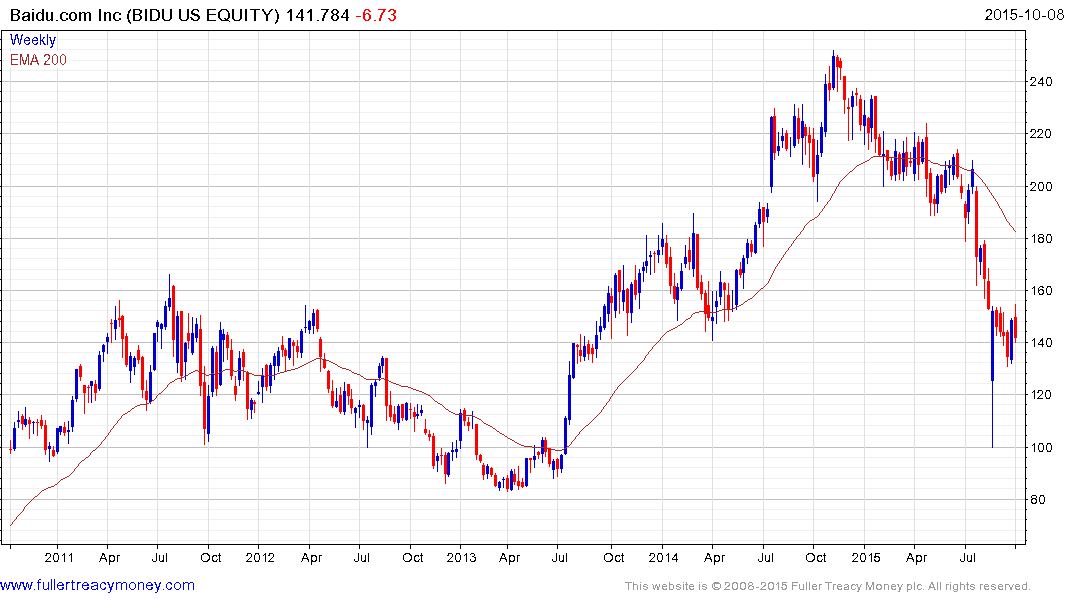Click the 160 price axis label
Image resolution: width=1075 pixels, height=600 pixels.
click(1045, 291)
